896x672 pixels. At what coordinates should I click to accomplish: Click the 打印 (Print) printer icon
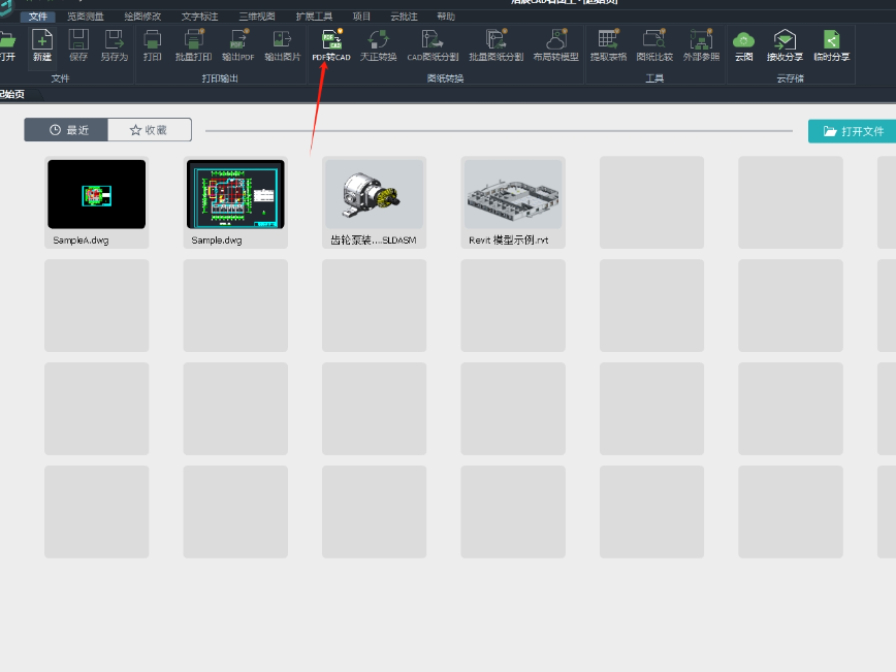coord(152,40)
